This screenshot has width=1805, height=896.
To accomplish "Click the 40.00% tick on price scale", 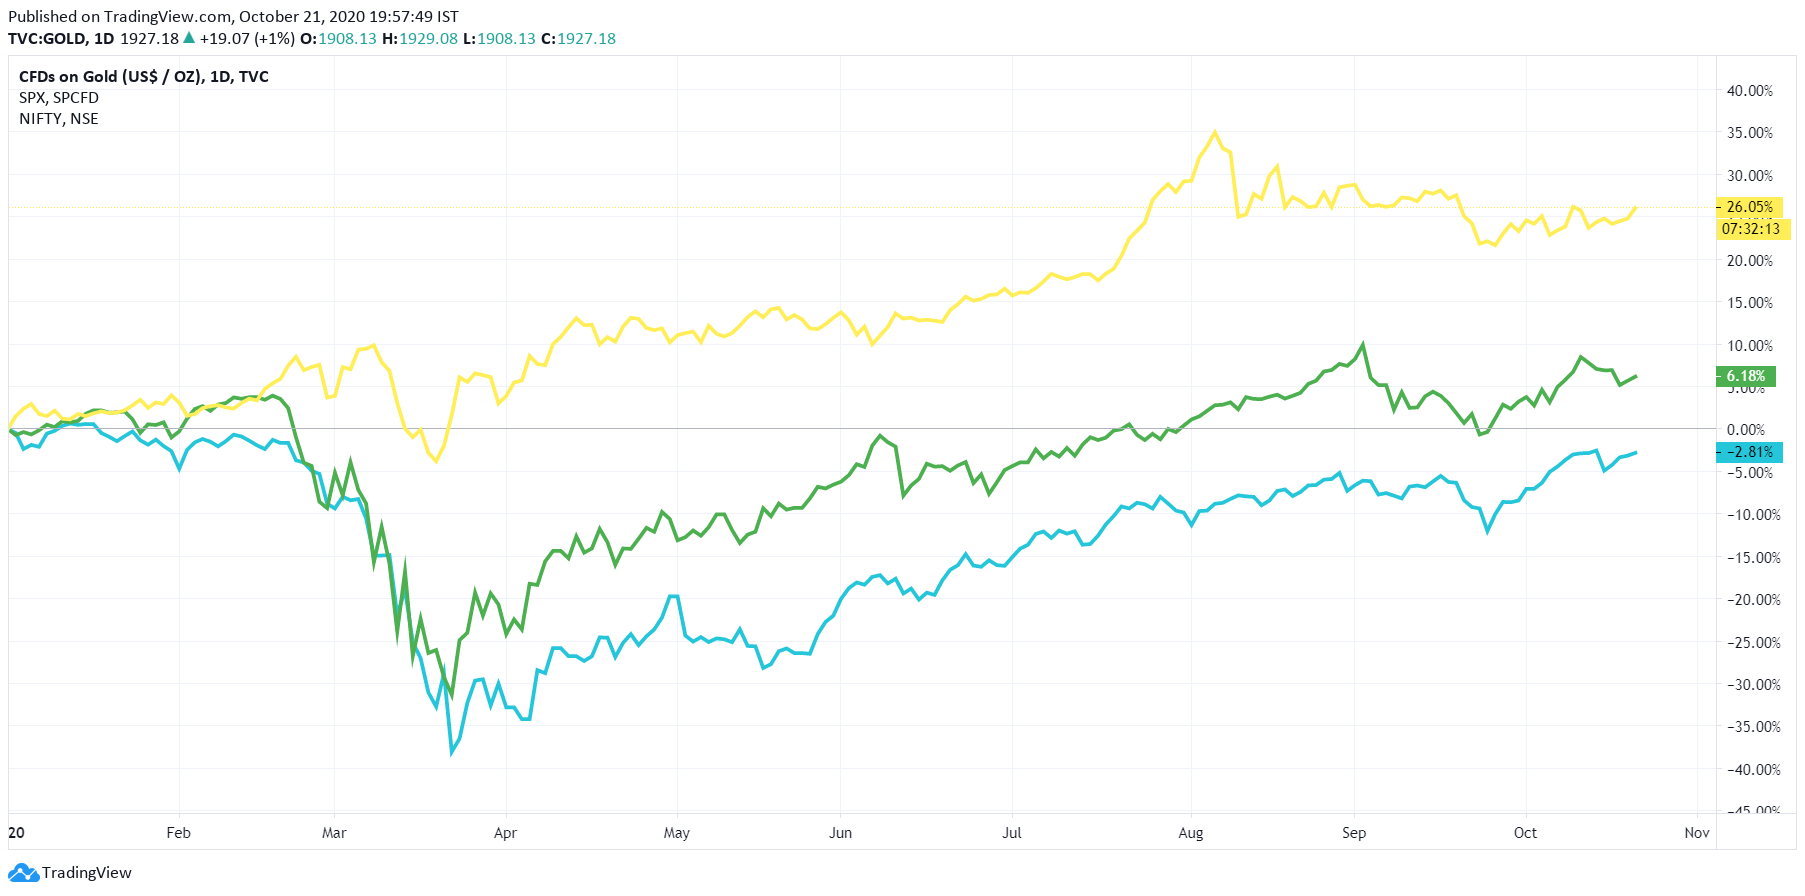I will click(1750, 91).
